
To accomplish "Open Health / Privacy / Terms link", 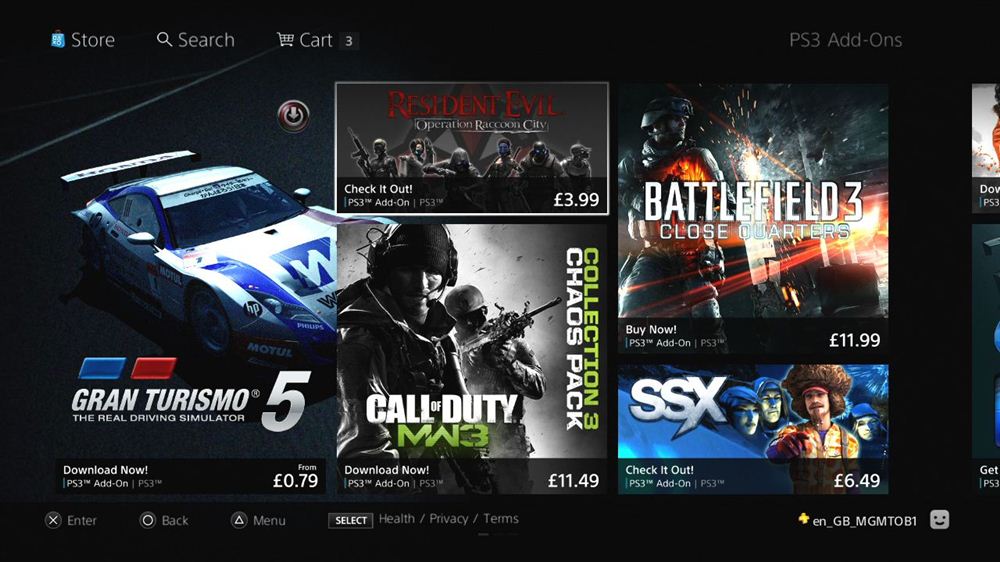I will (448, 519).
